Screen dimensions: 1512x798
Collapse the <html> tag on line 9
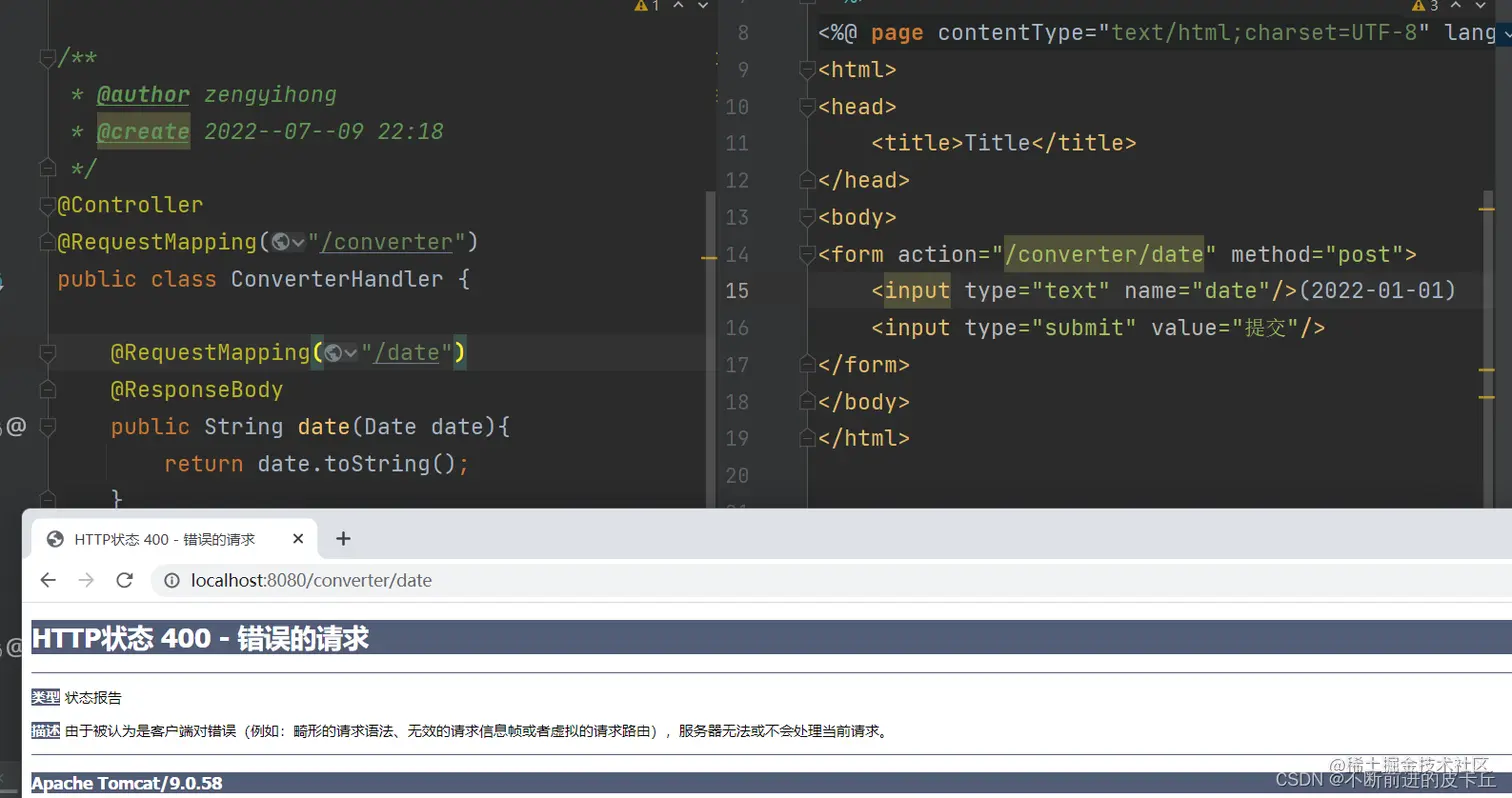pyautogui.click(x=808, y=70)
